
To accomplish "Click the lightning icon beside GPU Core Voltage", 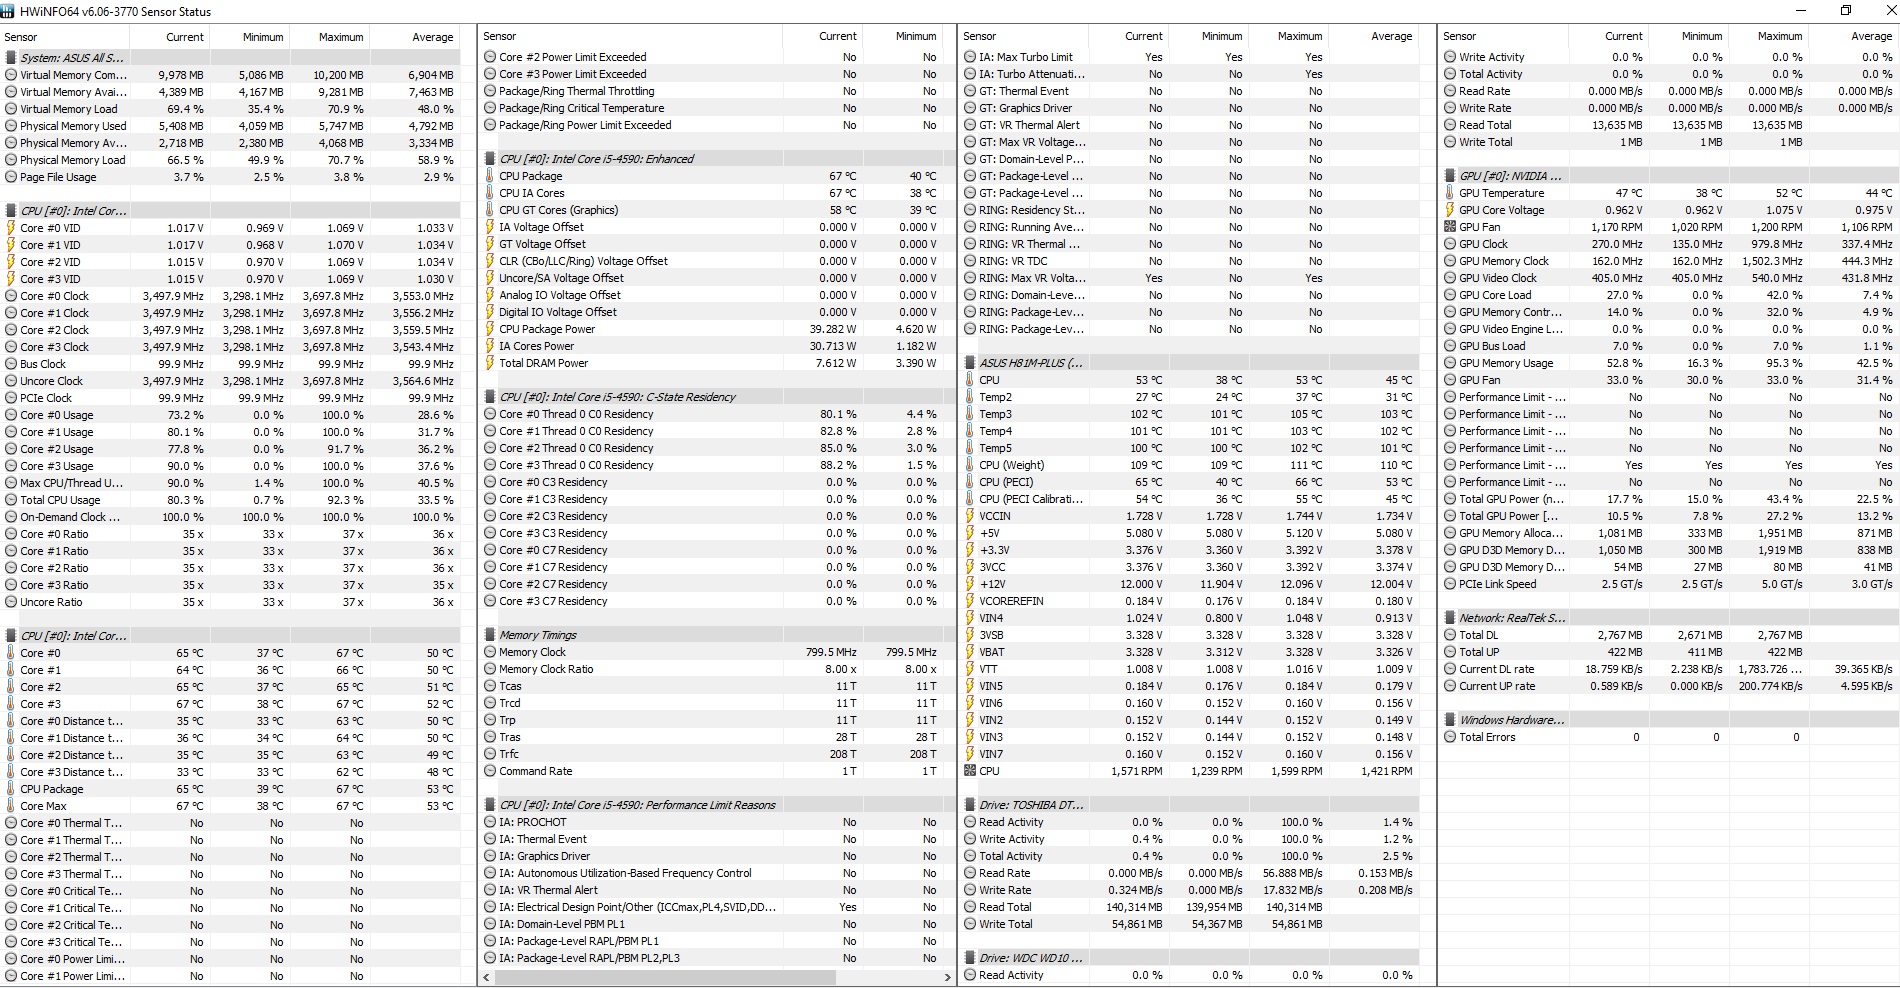I will pos(1450,210).
